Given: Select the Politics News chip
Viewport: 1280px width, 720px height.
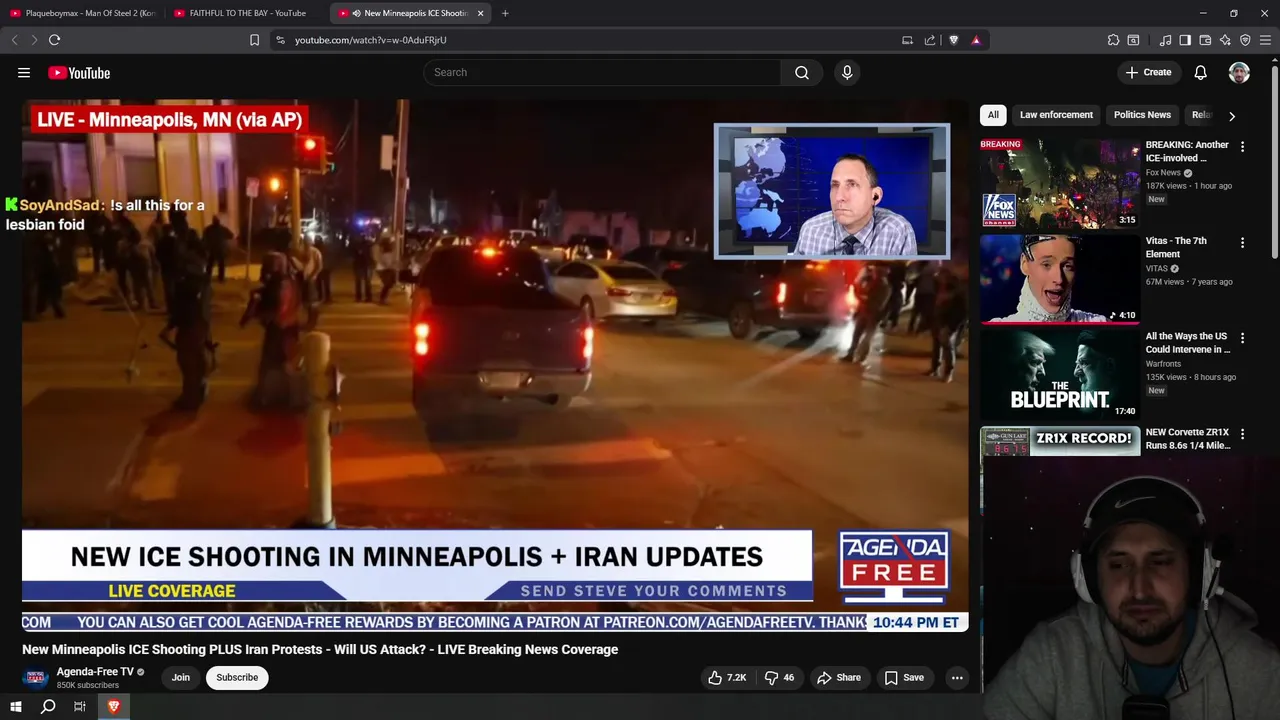Looking at the screenshot, I should (x=1142, y=115).
